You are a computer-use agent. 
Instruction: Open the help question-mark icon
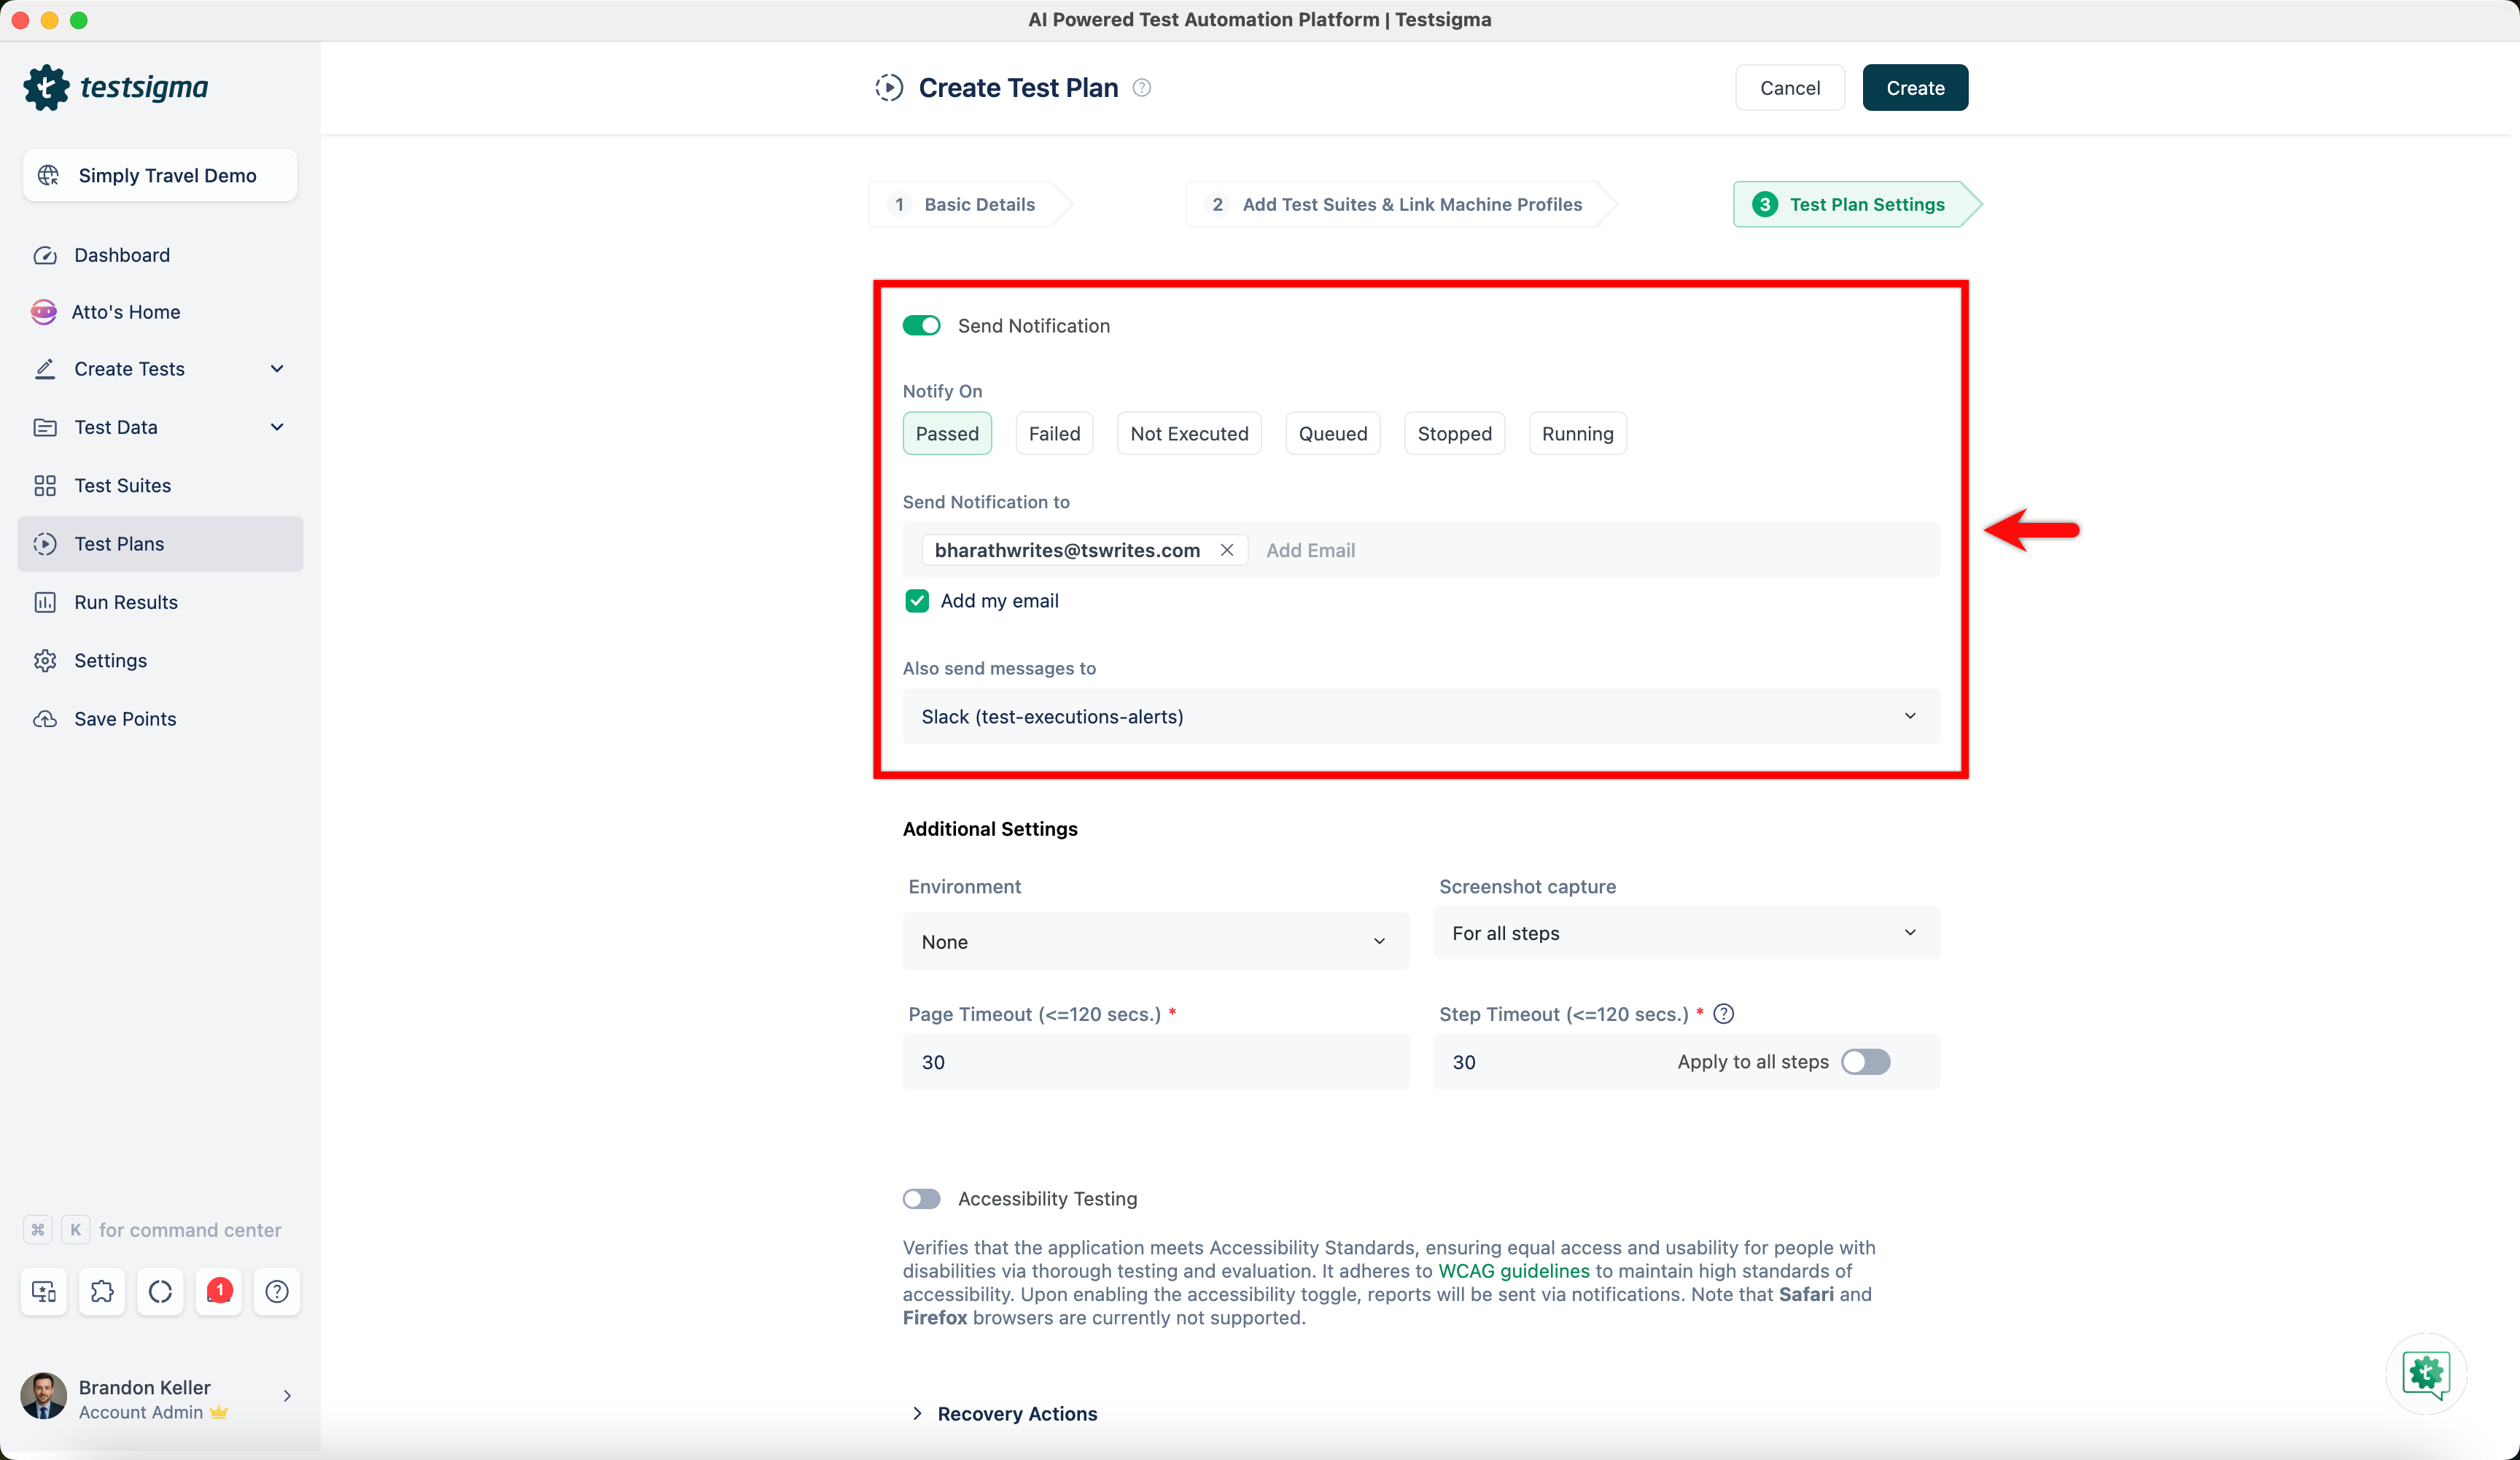pyautogui.click(x=277, y=1291)
